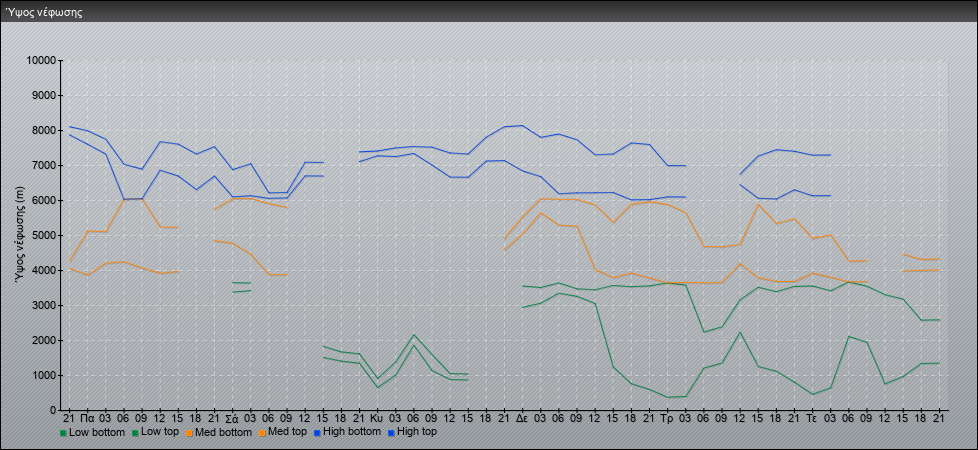Select the 1000 y-axis label
978x450 pixels.
[44, 375]
